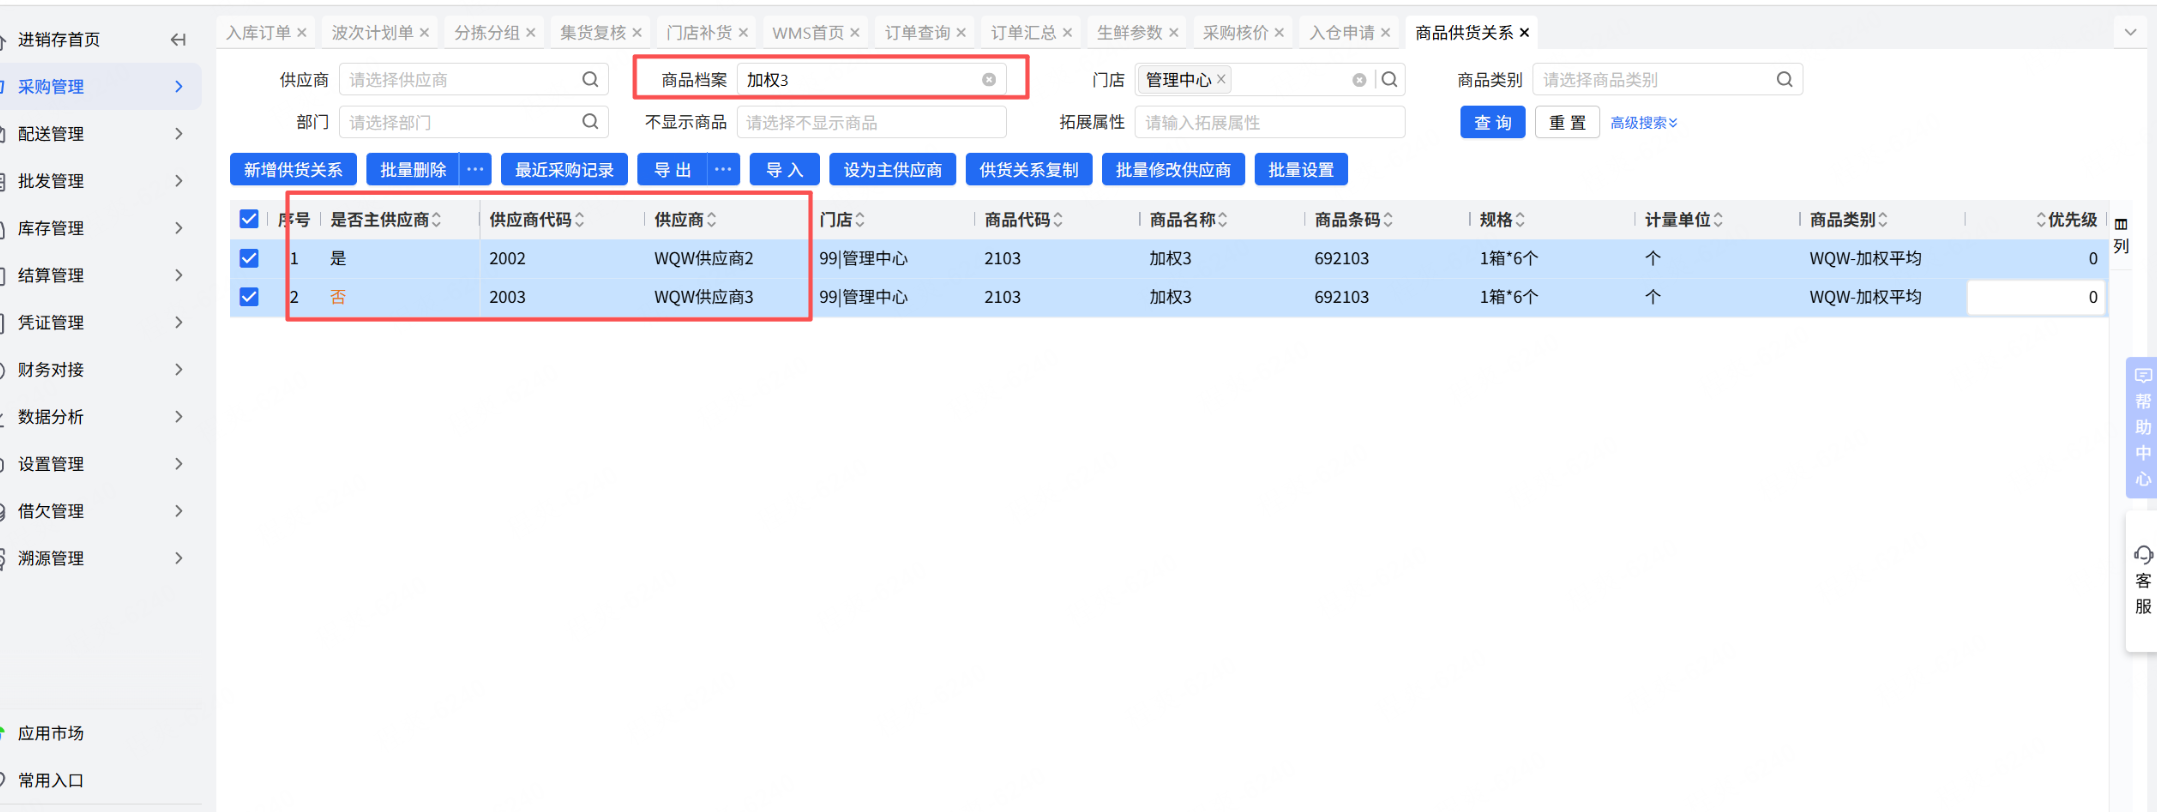Open 进销存首页 in the sidebar
This screenshot has height=812, width=2157.
point(59,40)
